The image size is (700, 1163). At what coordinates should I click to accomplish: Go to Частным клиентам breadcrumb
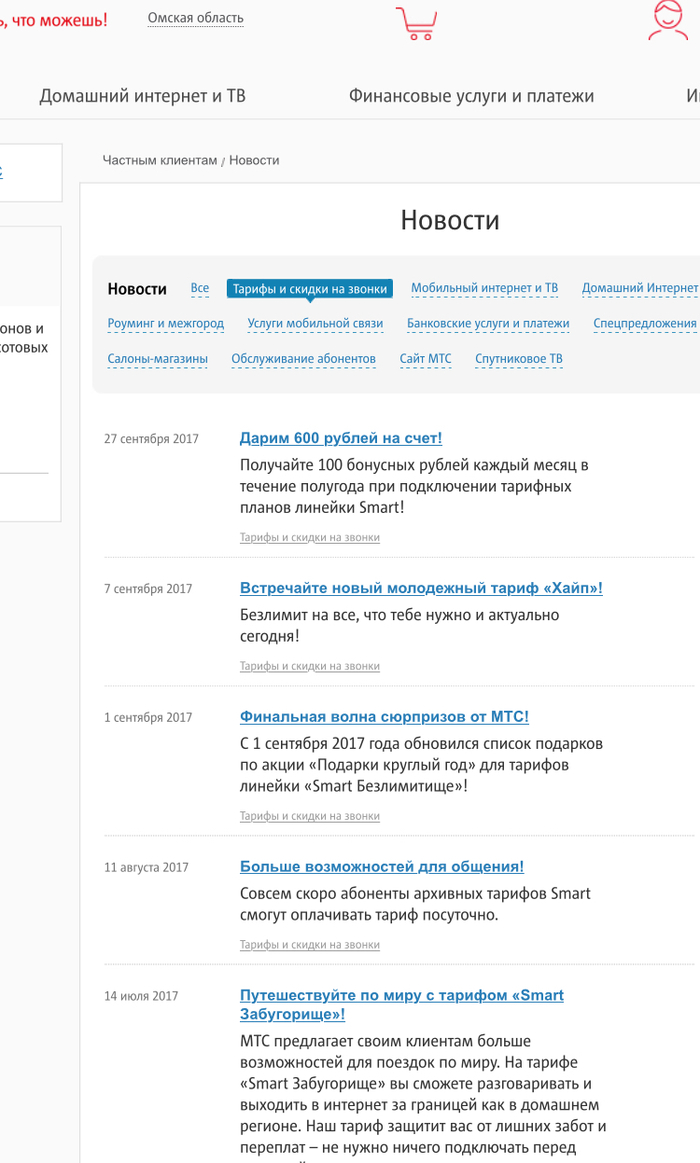click(159, 160)
